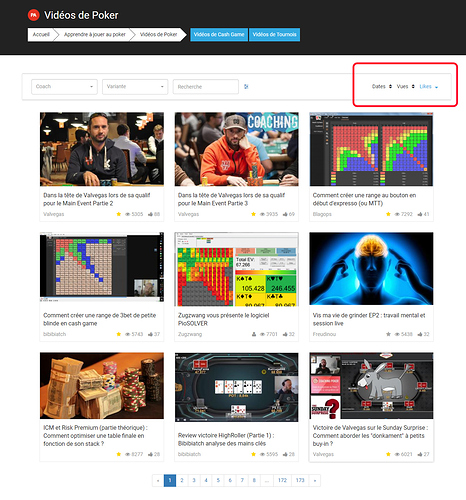Viewport: 466px width, 500px height.
Task: Open Apprendre à jouer au poker breadcrumb
Action: tap(95, 35)
